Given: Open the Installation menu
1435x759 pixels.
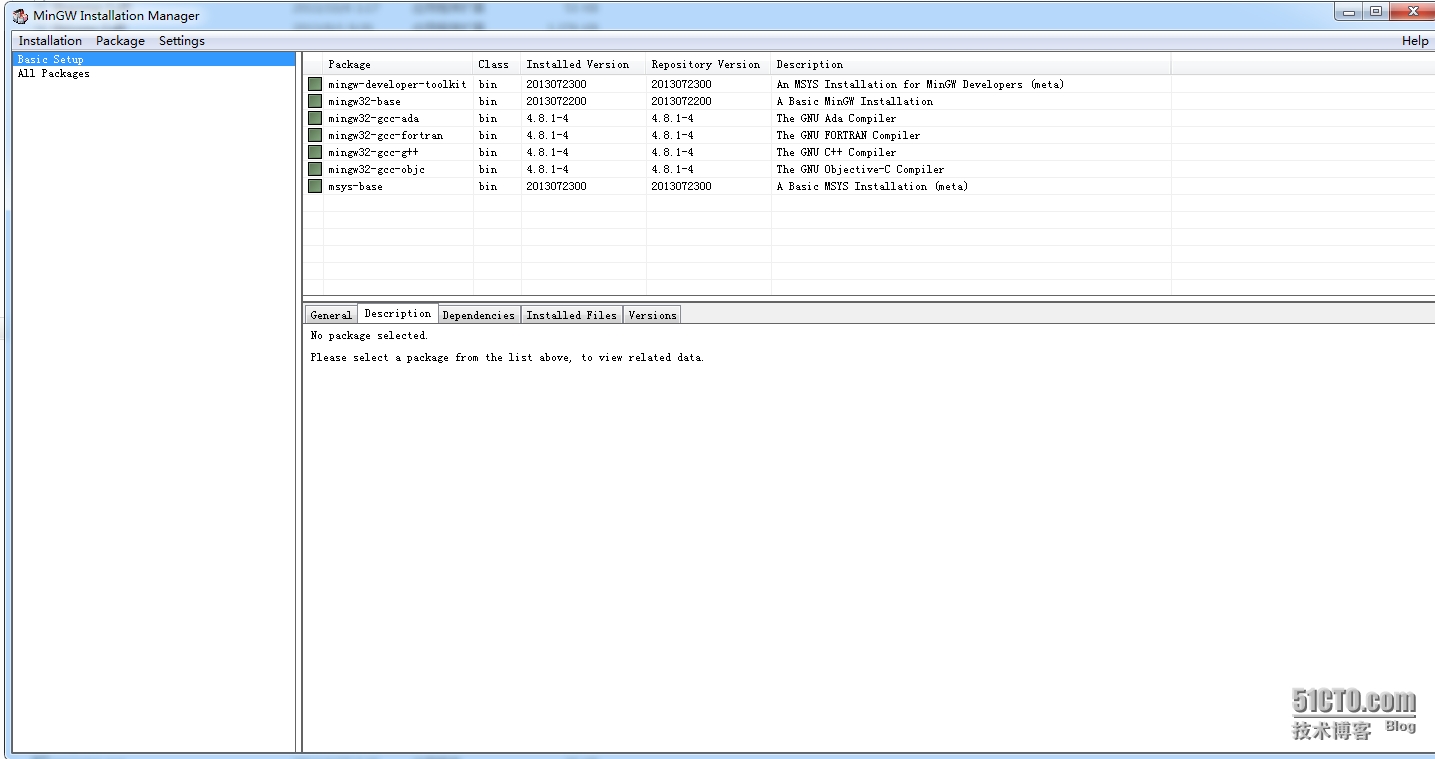Looking at the screenshot, I should coord(50,41).
